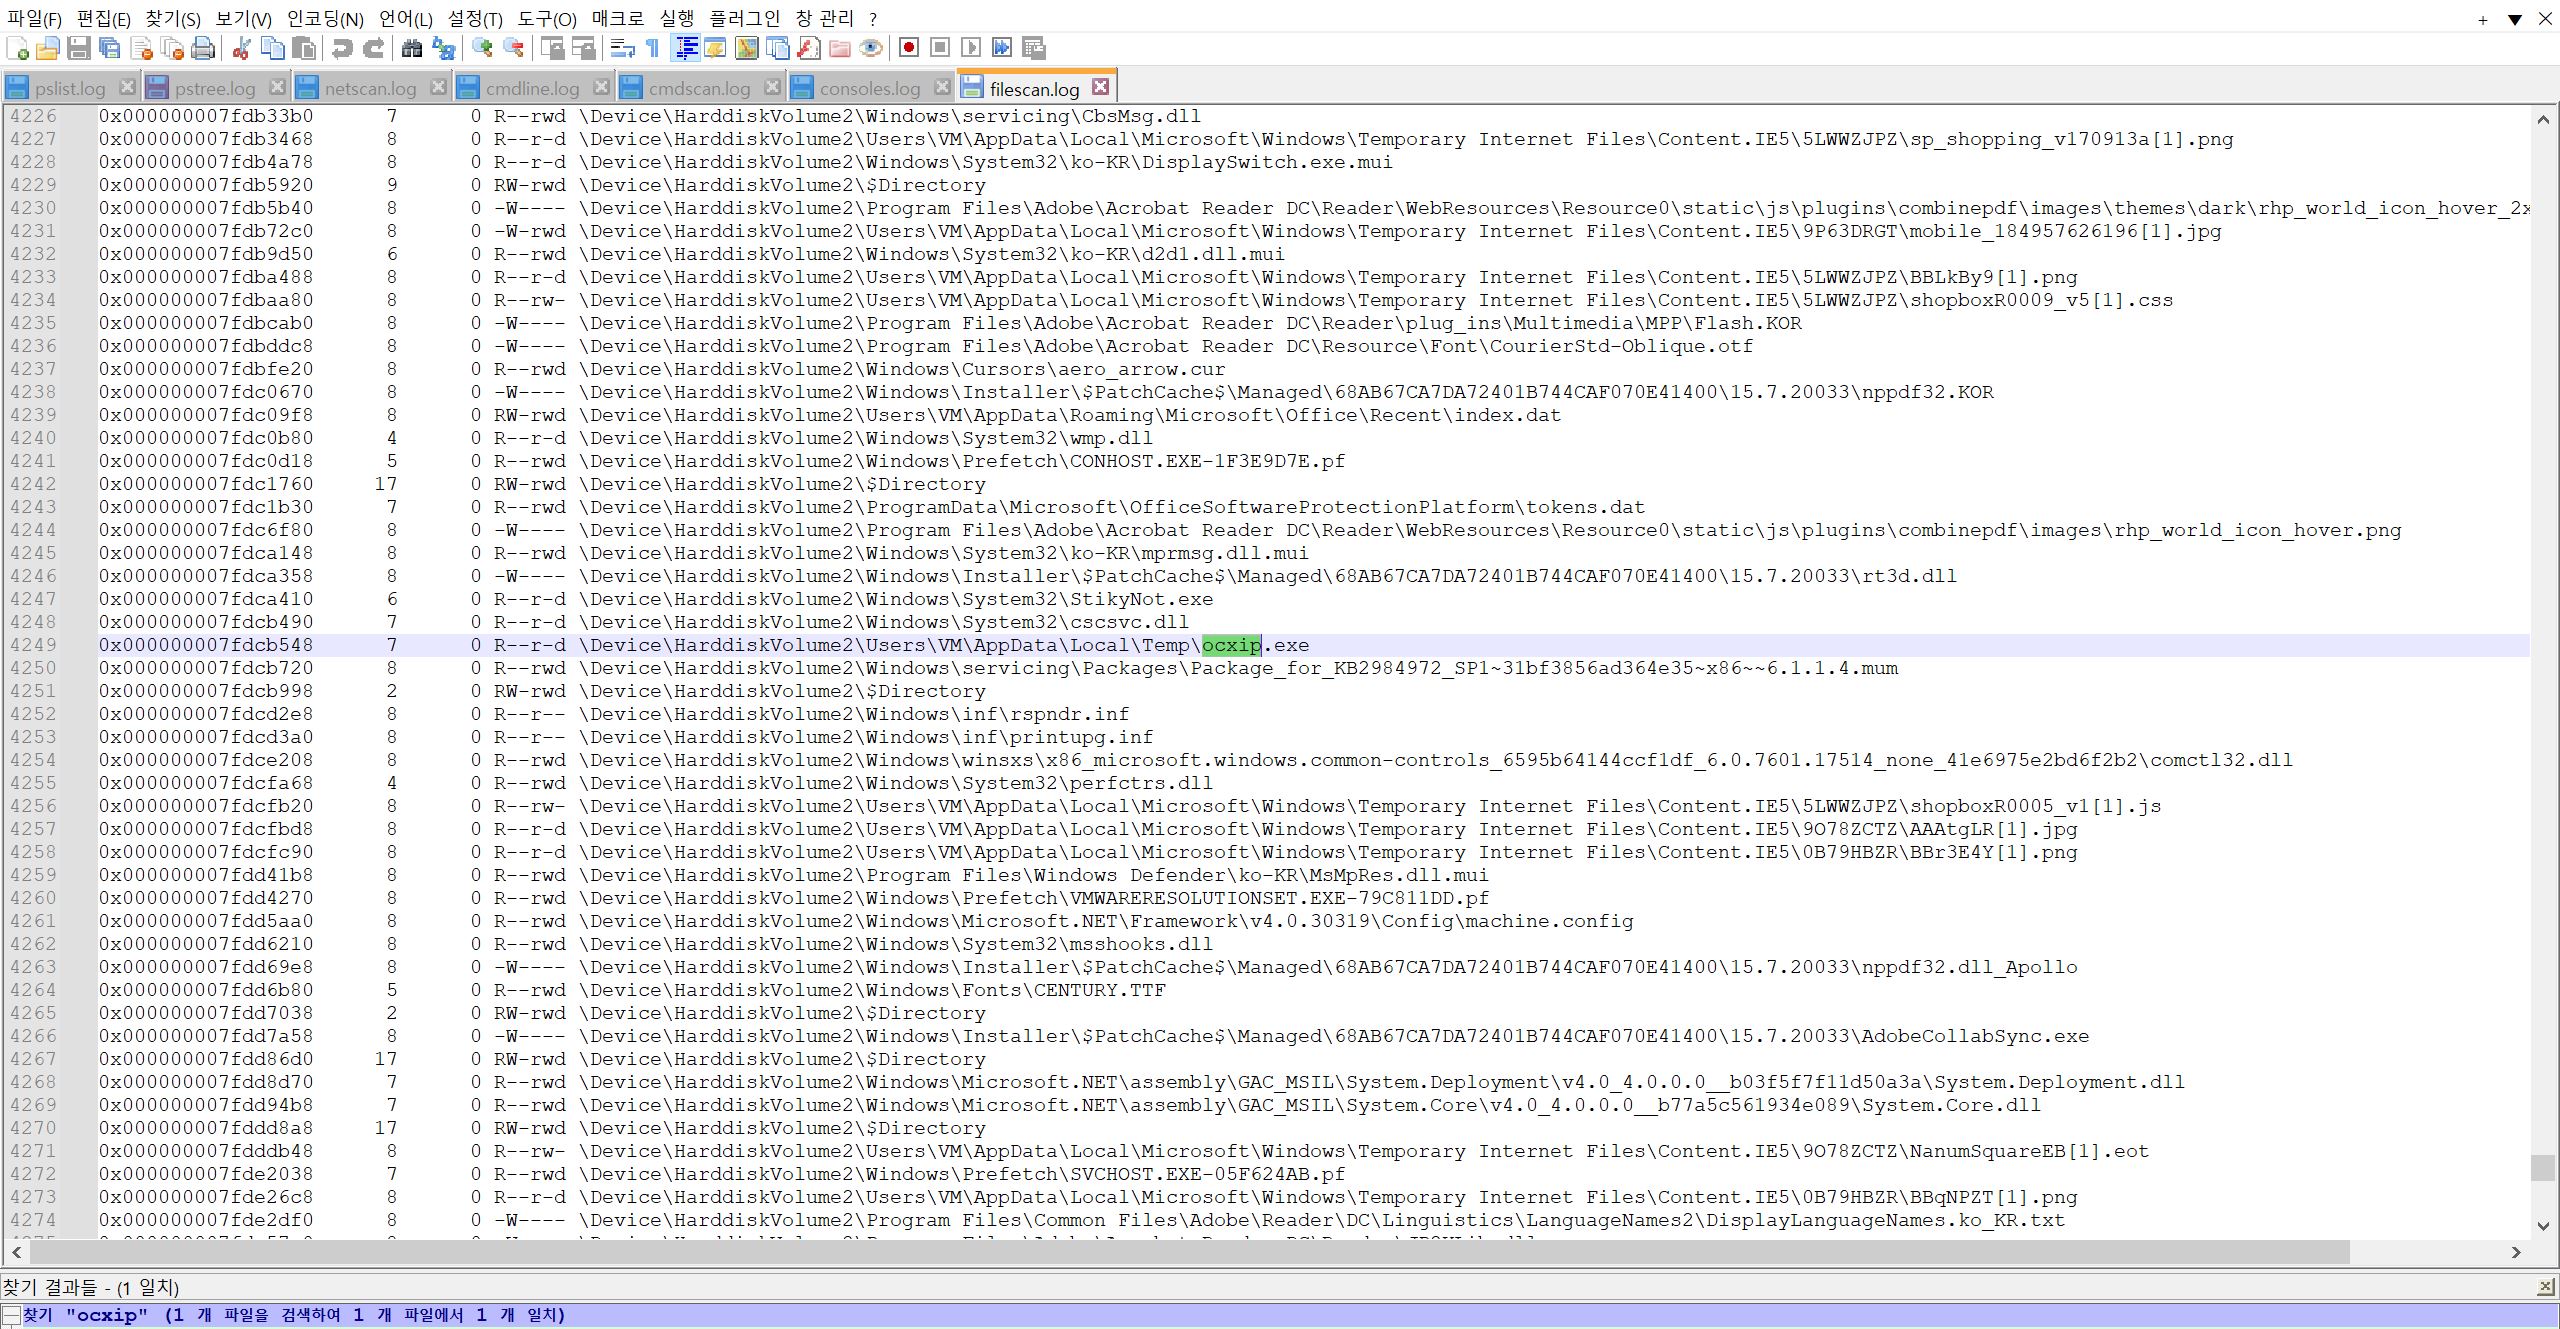
Task: Click the New file toolbar icon
Action: click(x=17, y=48)
